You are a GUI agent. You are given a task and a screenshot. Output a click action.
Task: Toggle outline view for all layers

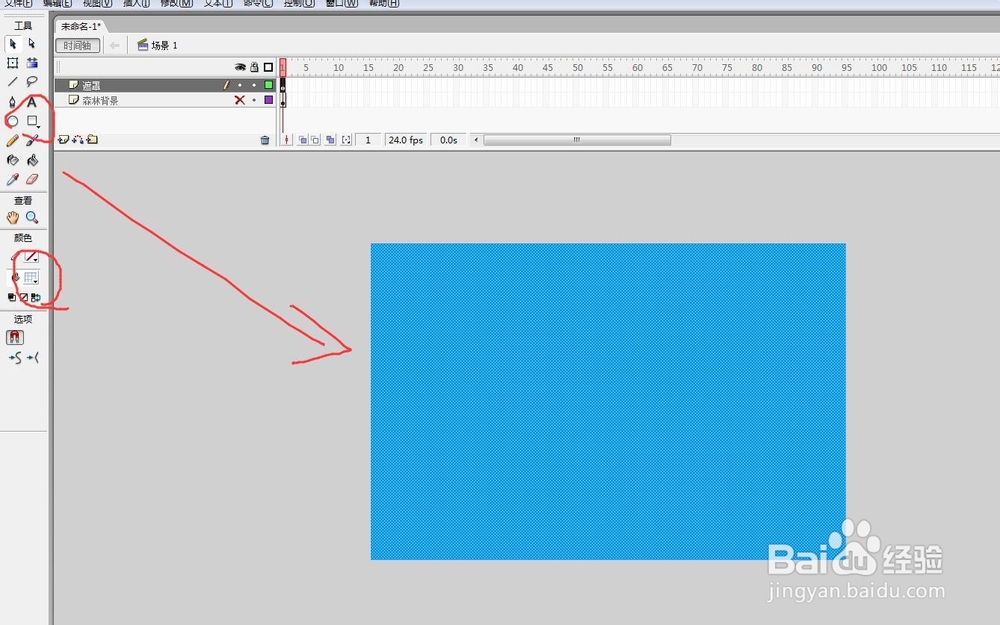click(x=268, y=67)
